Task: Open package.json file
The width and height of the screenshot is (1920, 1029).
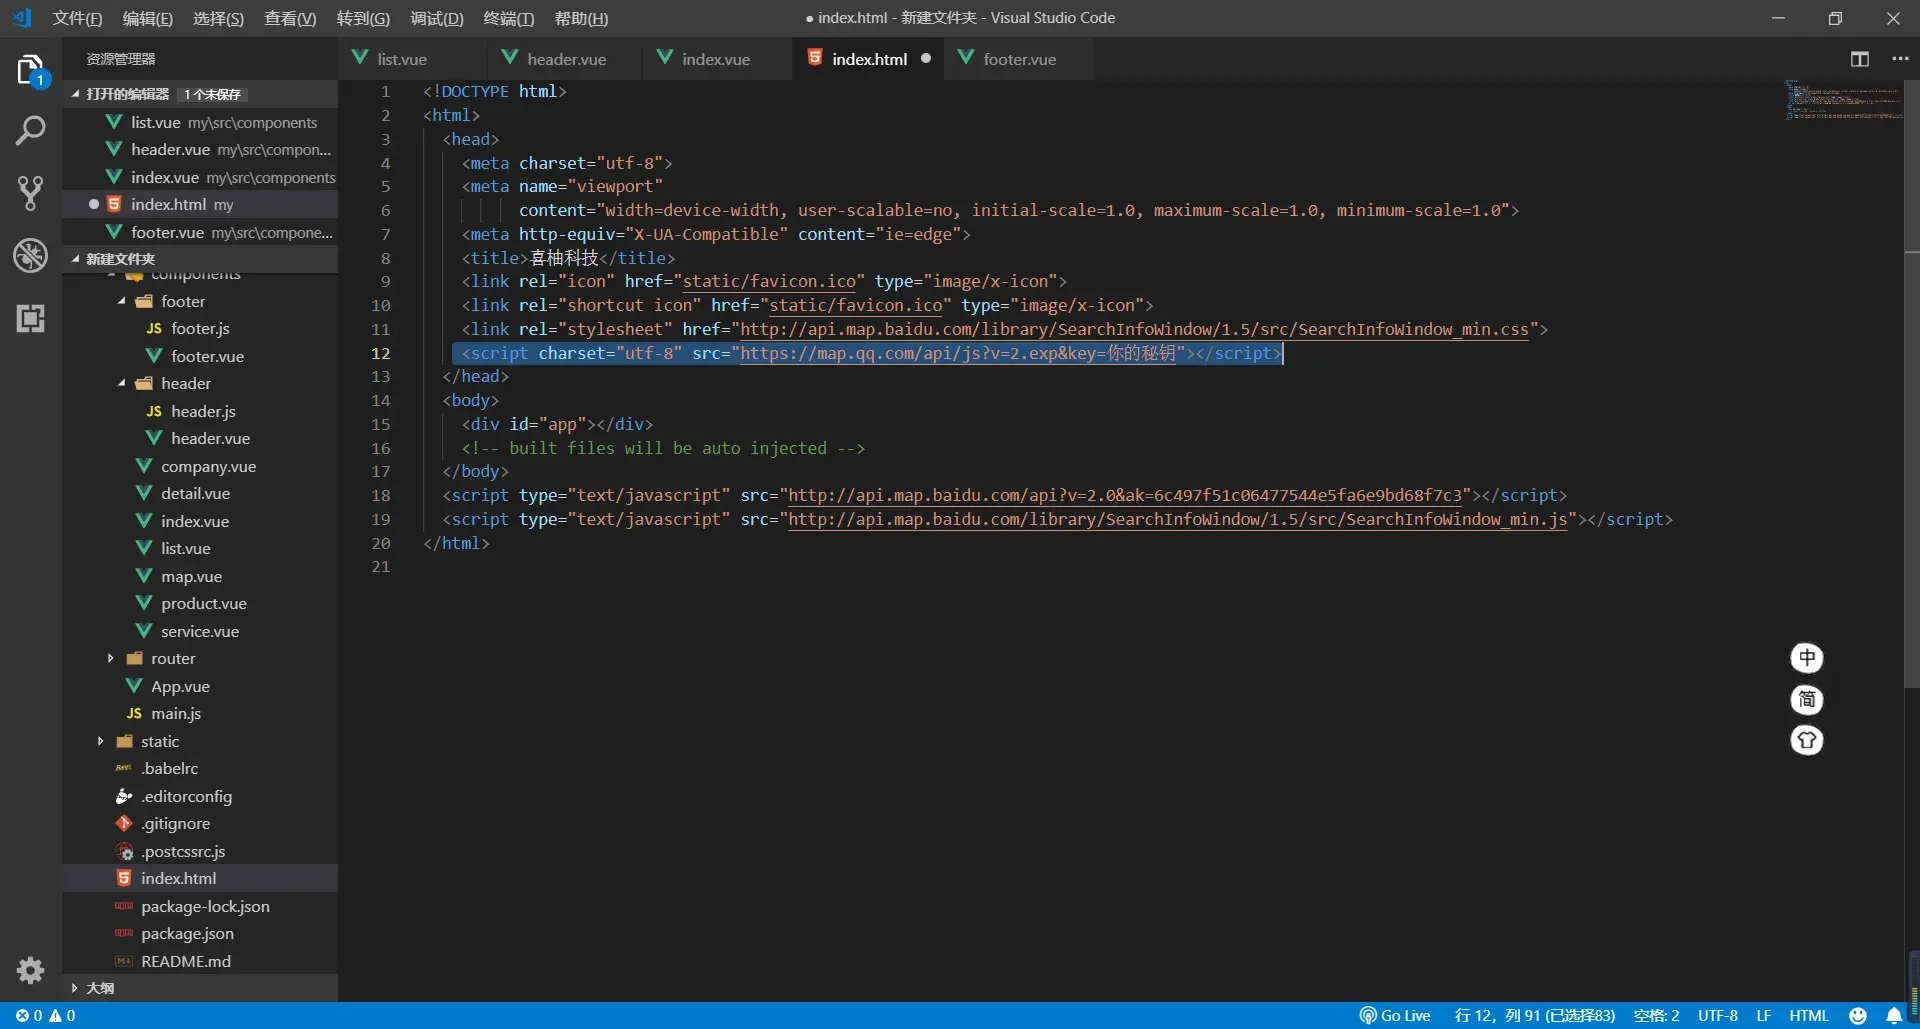Action: click(x=200, y=934)
